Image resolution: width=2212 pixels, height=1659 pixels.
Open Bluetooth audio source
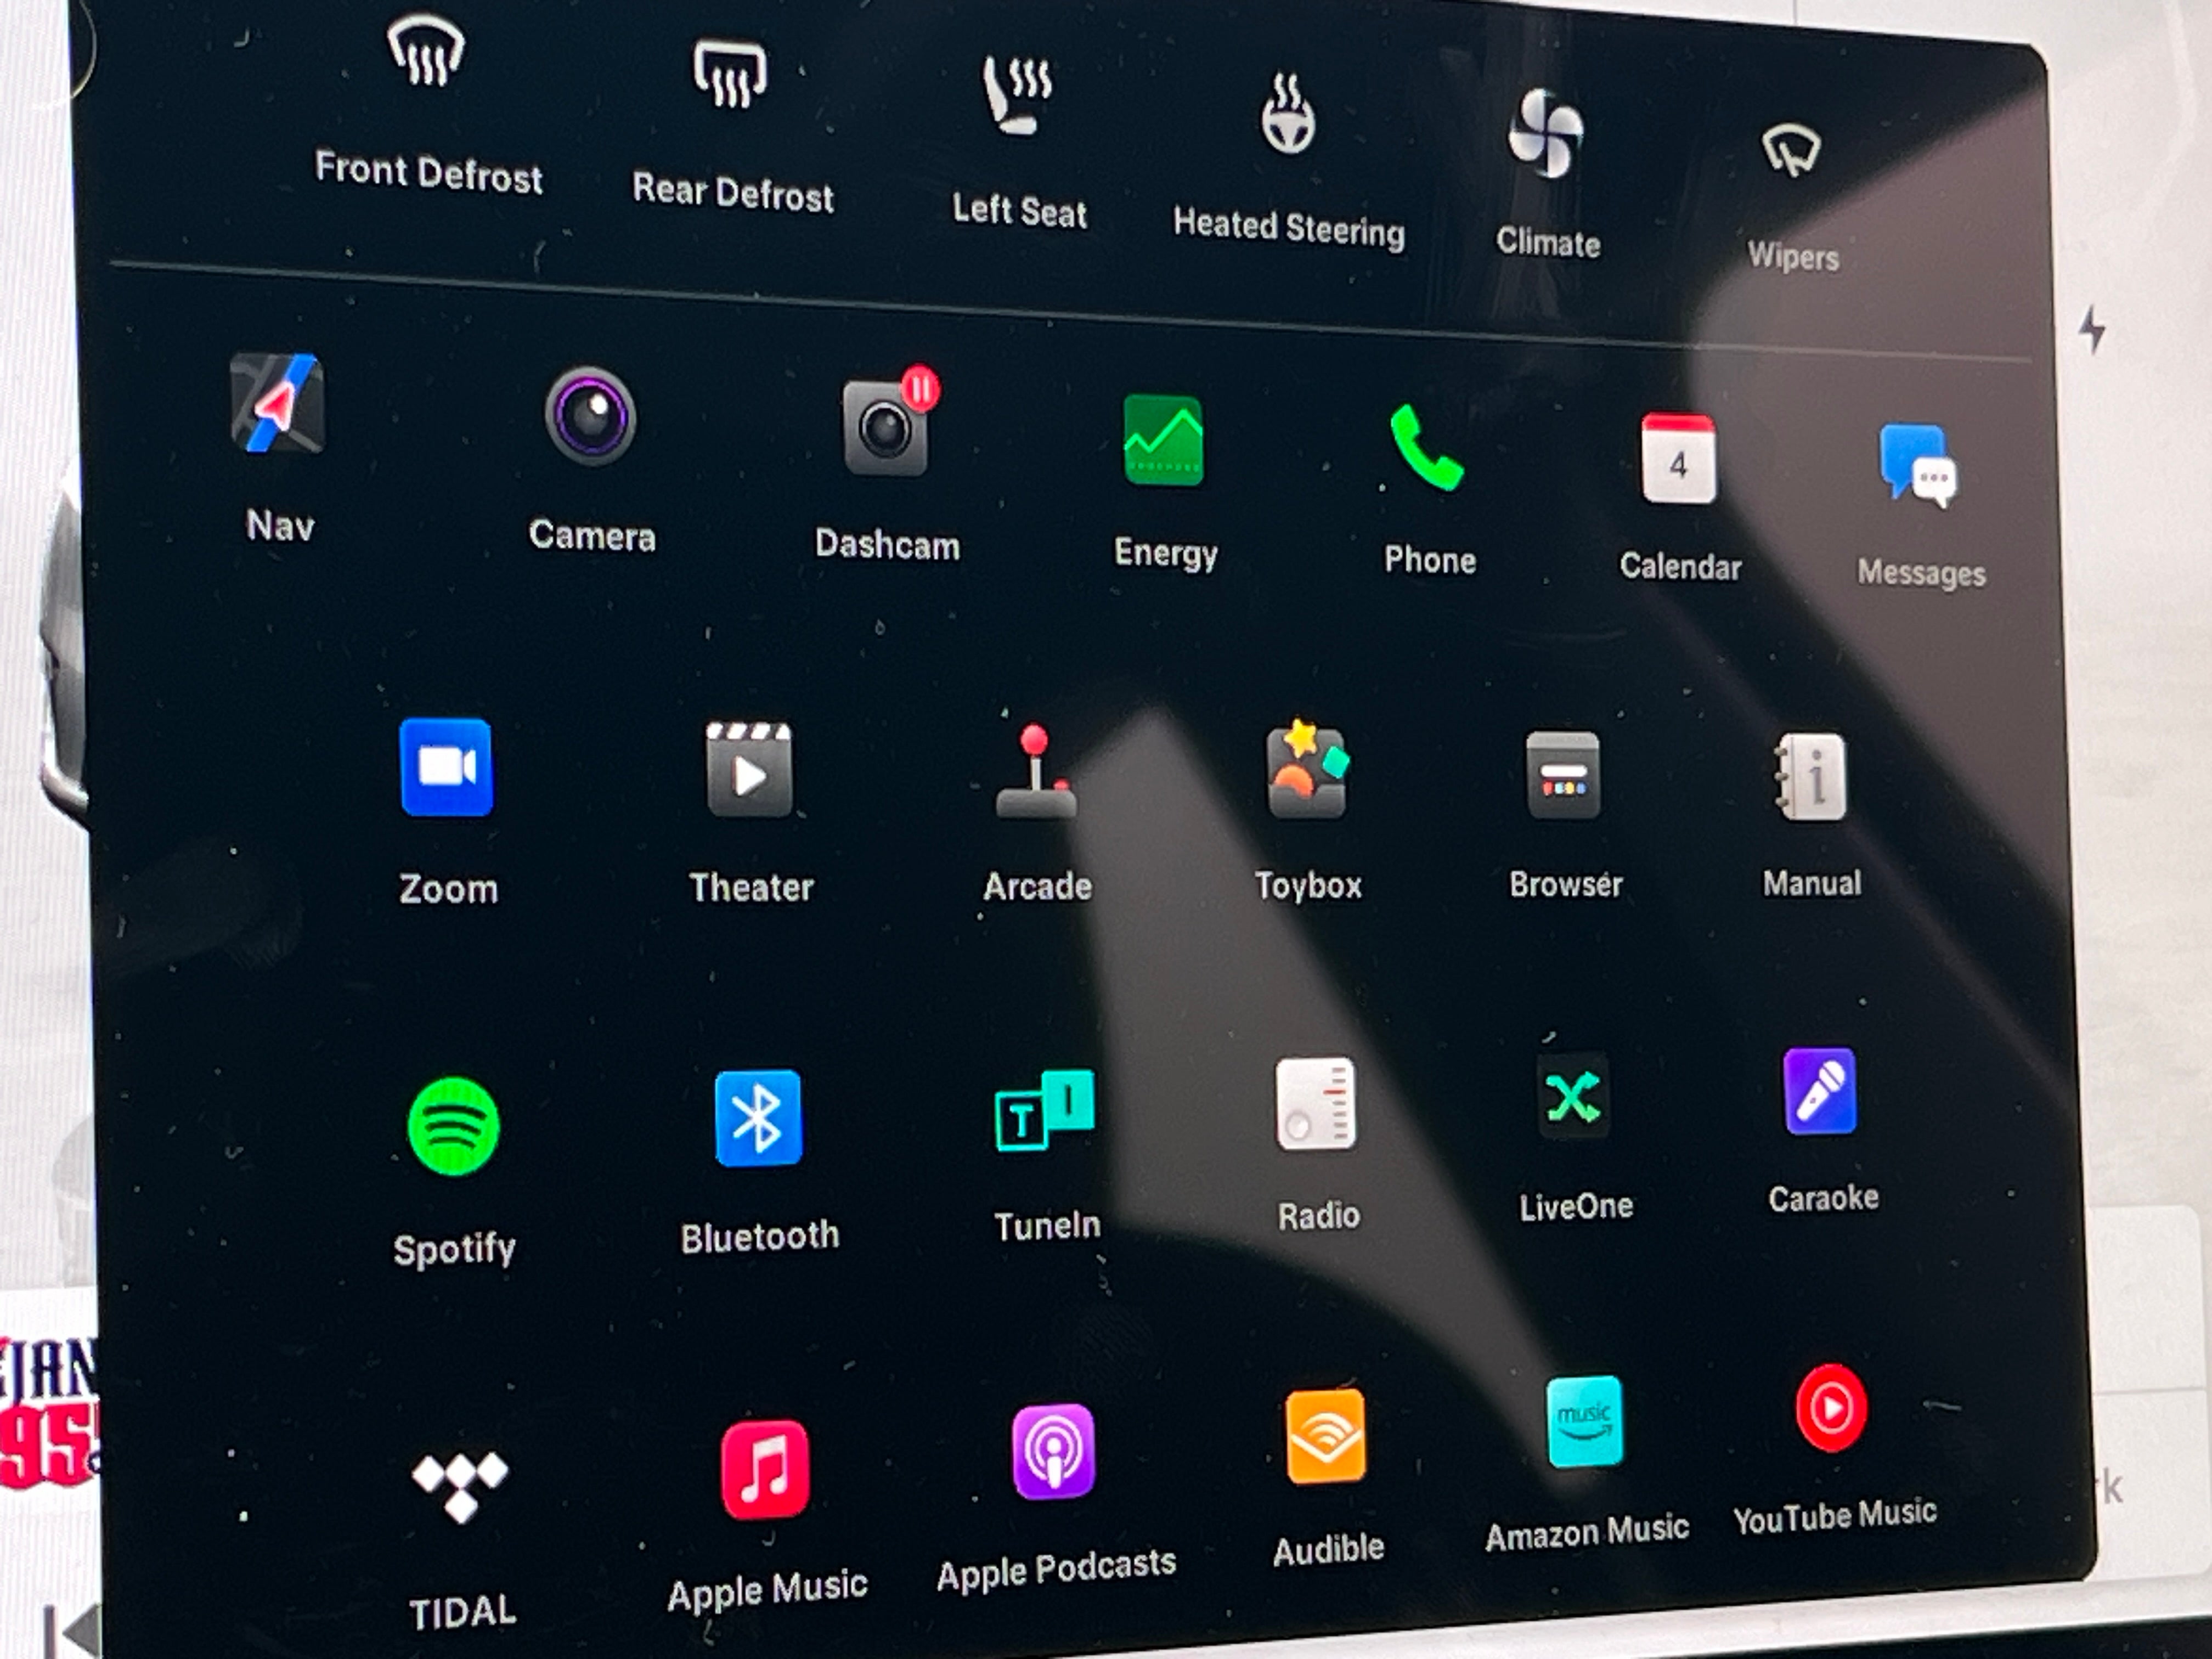[758, 1118]
